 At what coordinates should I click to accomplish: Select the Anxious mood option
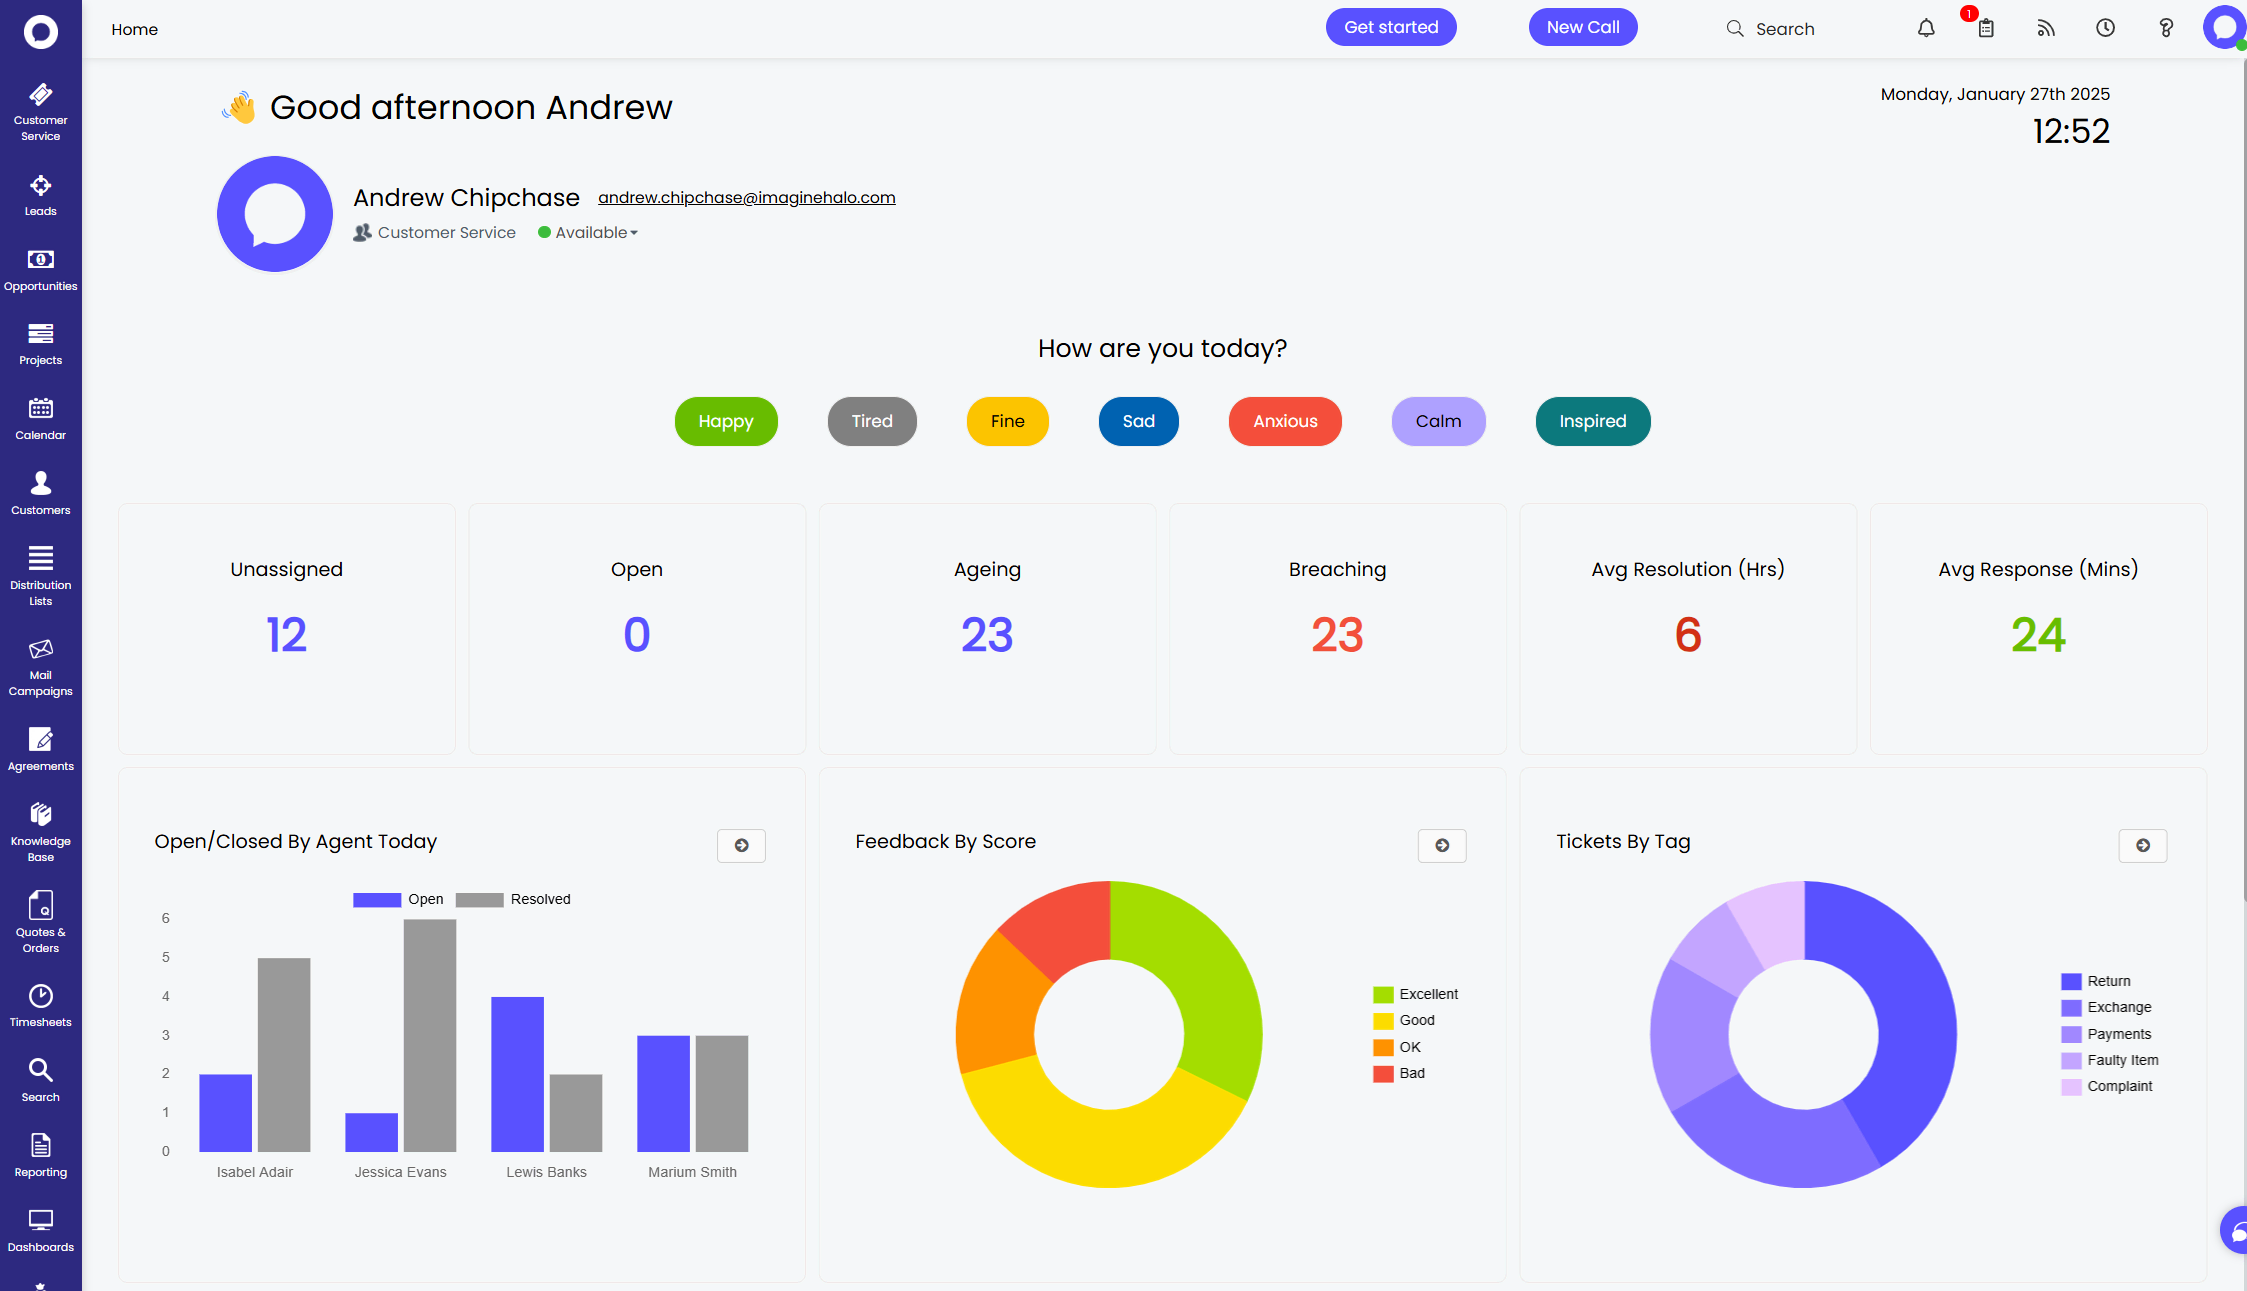[1285, 421]
